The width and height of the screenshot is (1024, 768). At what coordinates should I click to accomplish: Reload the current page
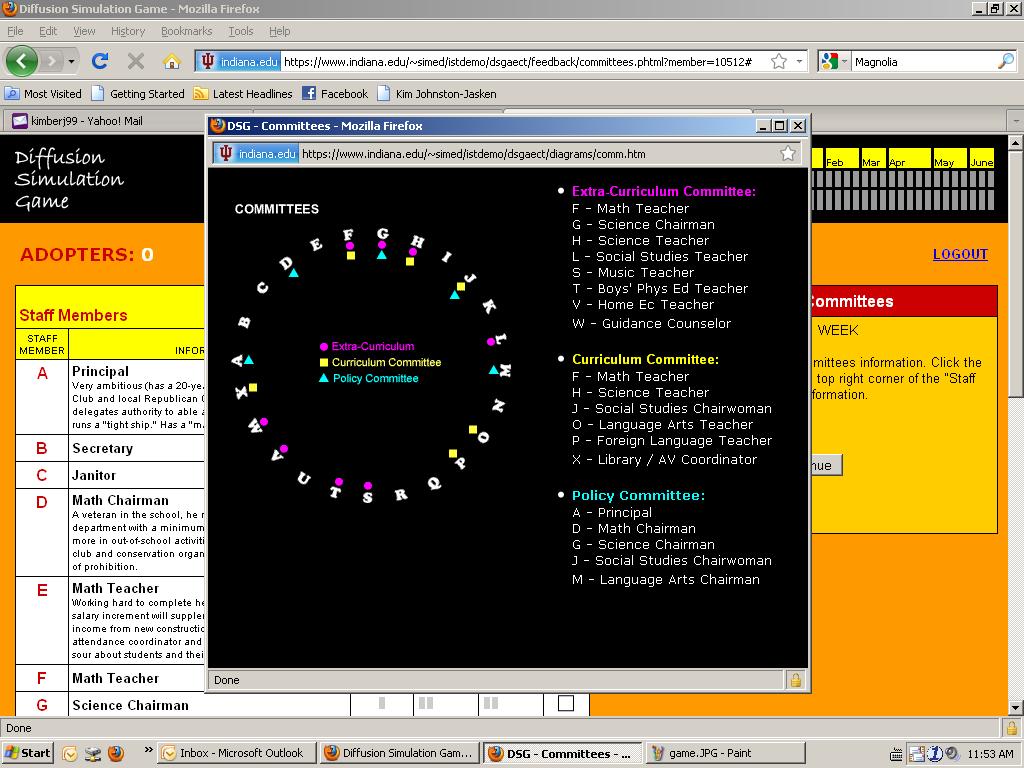pyautogui.click(x=100, y=61)
